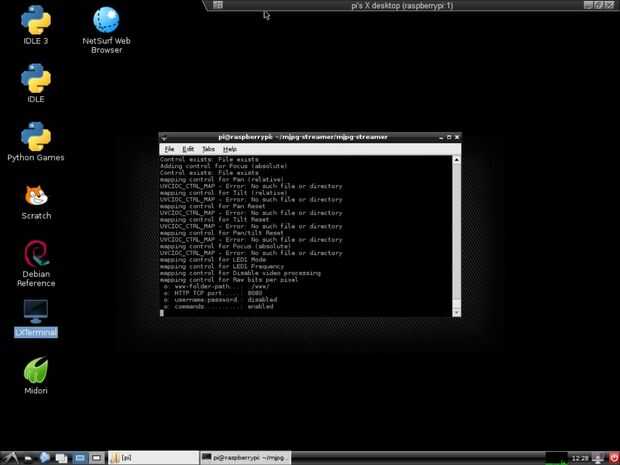
Task: Open the CPU usage monitor graph
Action: [556, 458]
